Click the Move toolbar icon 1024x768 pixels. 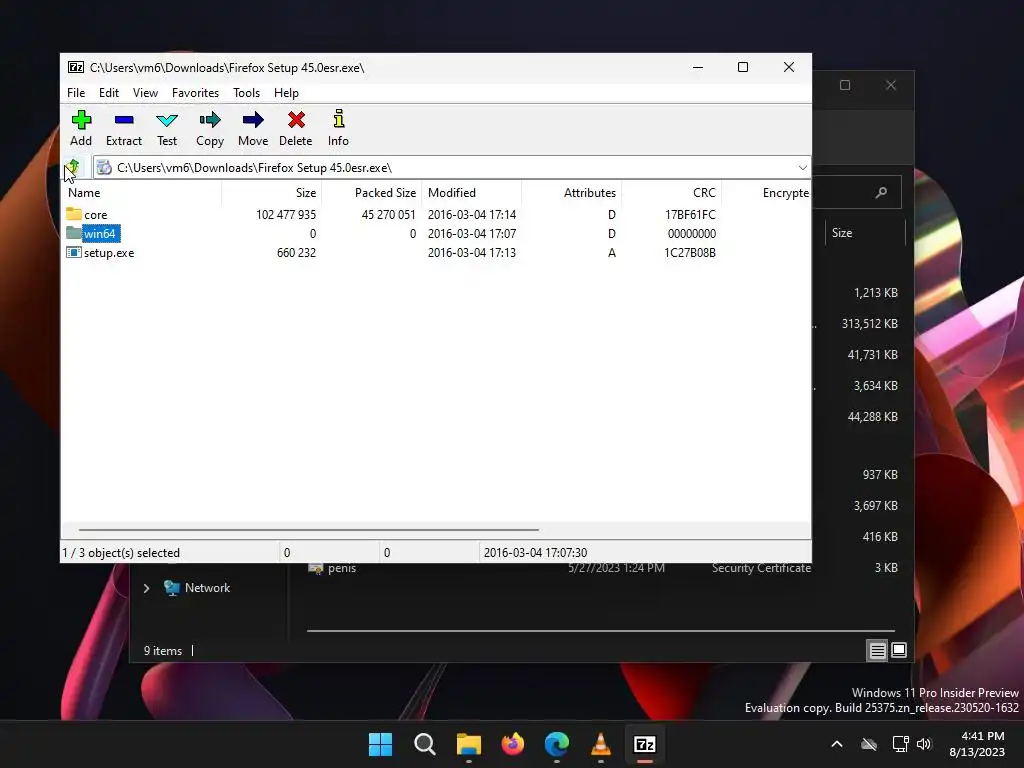point(253,120)
